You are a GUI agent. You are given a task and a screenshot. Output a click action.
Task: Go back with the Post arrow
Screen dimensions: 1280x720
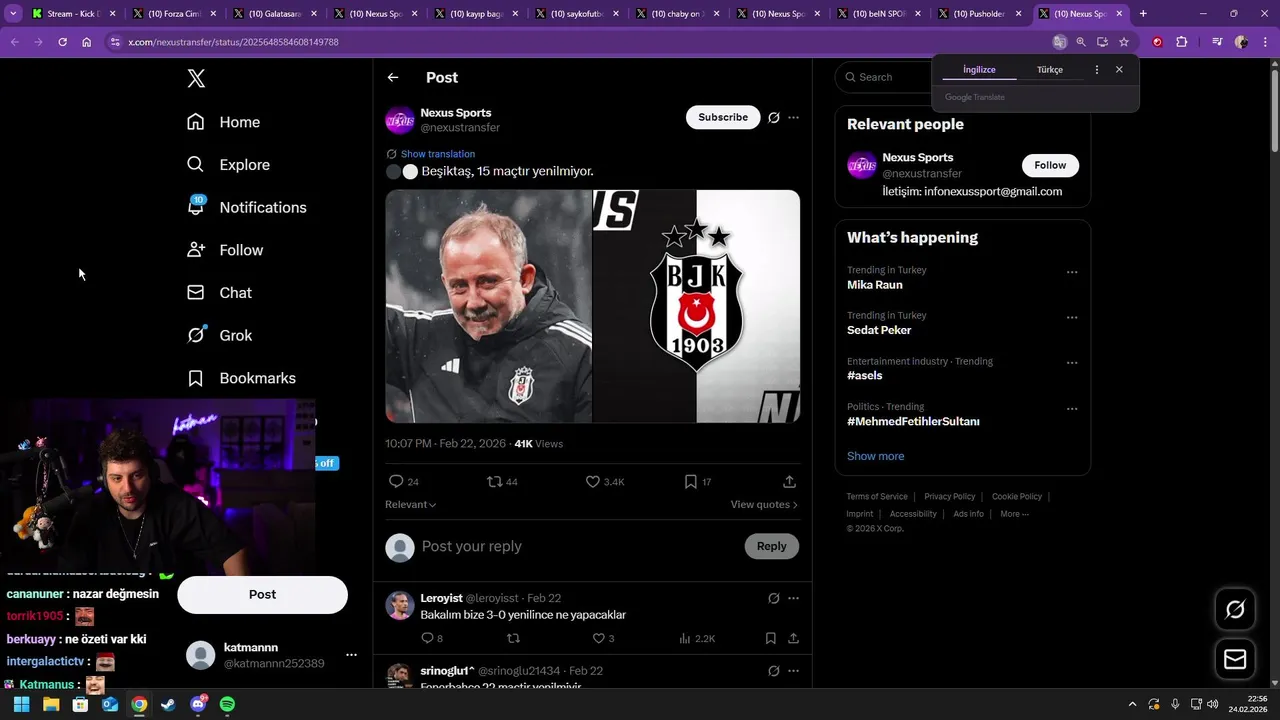click(x=393, y=77)
